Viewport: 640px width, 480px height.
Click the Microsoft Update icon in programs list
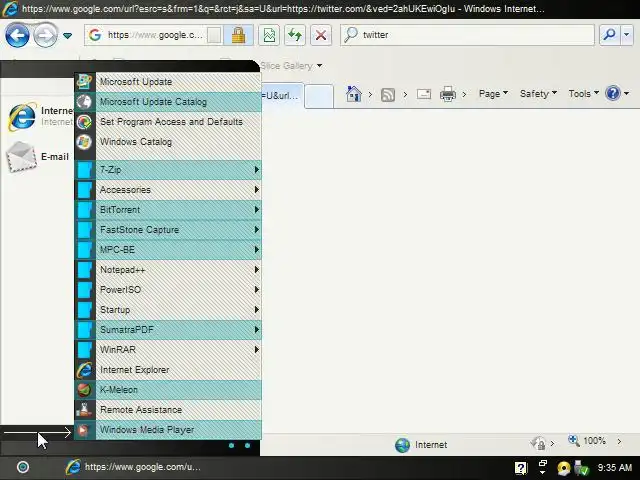84,82
